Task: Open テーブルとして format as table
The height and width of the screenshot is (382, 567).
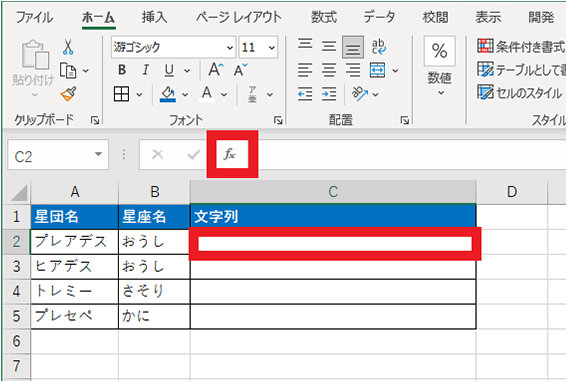Action: click(521, 70)
